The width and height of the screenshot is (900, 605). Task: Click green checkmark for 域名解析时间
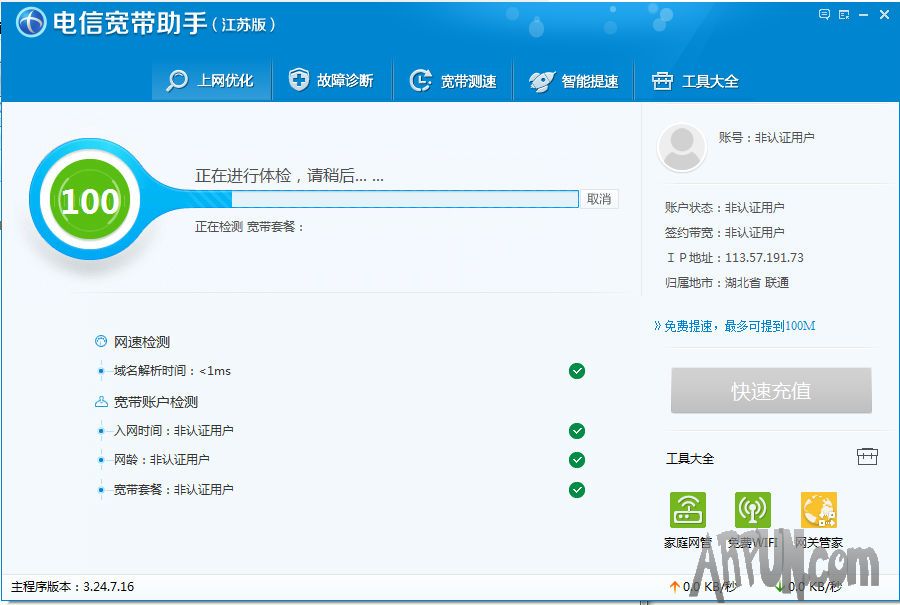coord(577,371)
